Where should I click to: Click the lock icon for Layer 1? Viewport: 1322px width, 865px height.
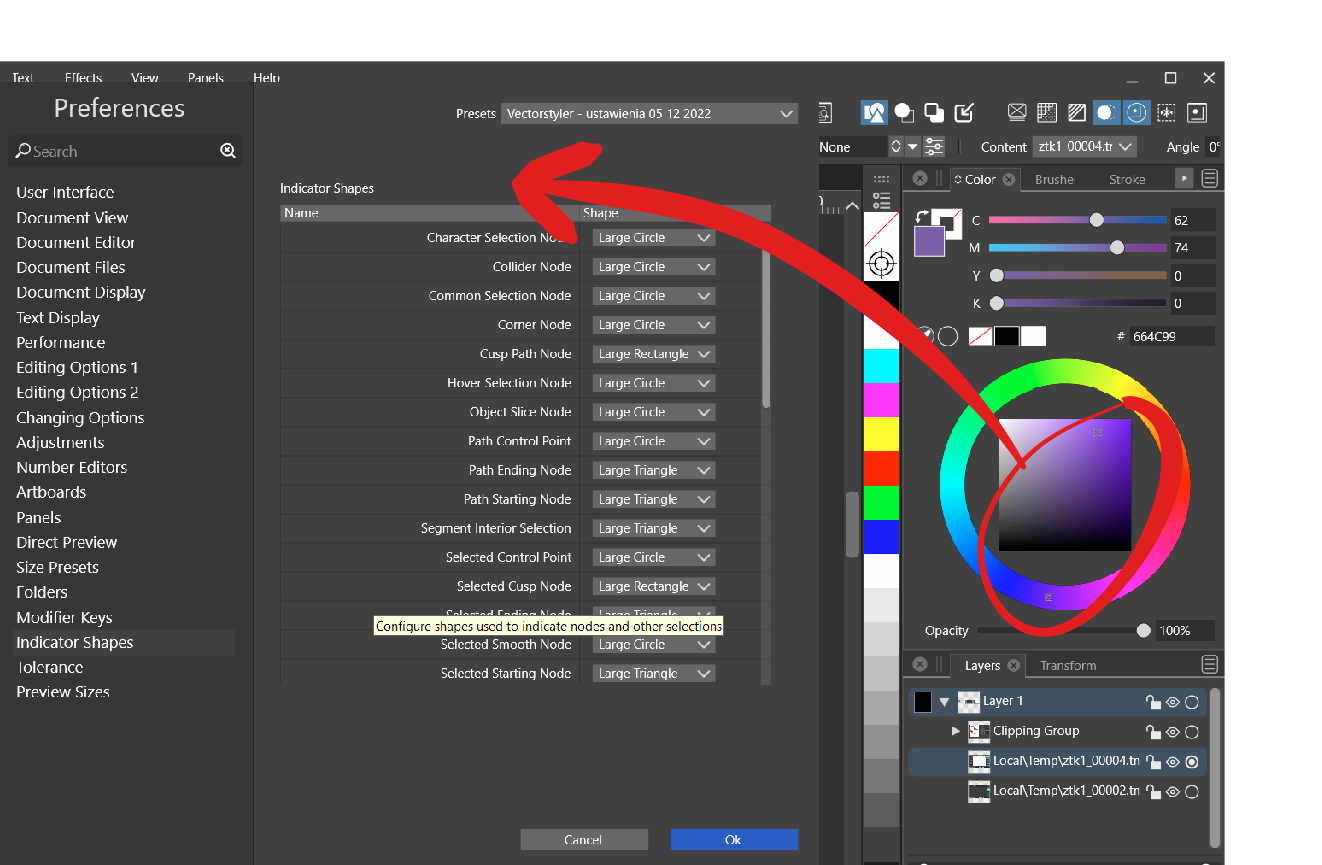(1153, 702)
